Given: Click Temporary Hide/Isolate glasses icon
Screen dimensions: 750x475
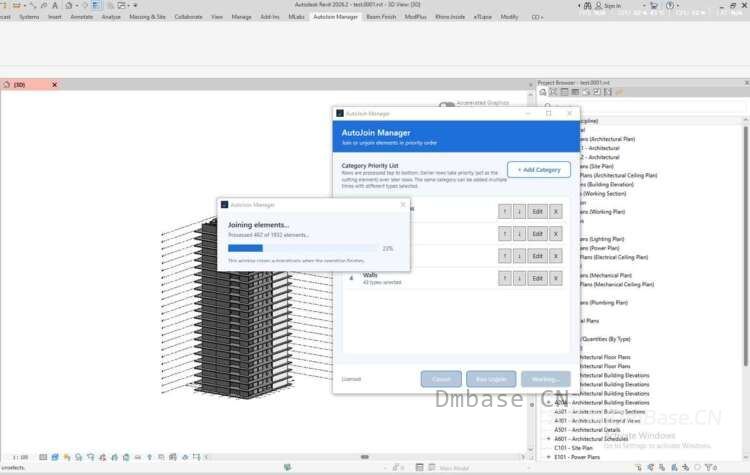Looking at the screenshot, I should (138, 457).
